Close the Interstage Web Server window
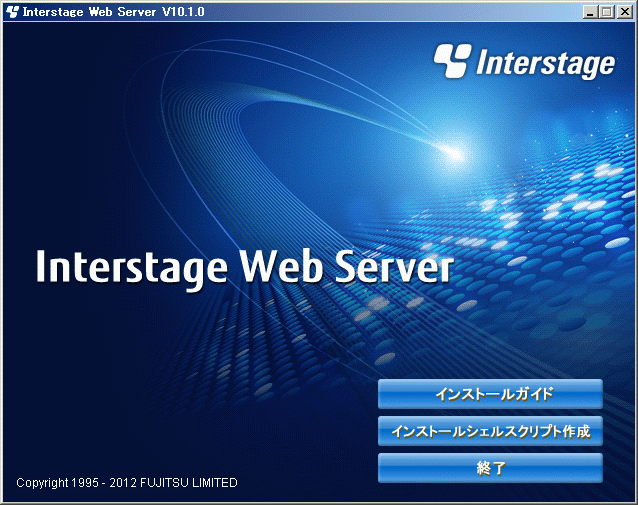The image size is (638, 505). point(624,12)
